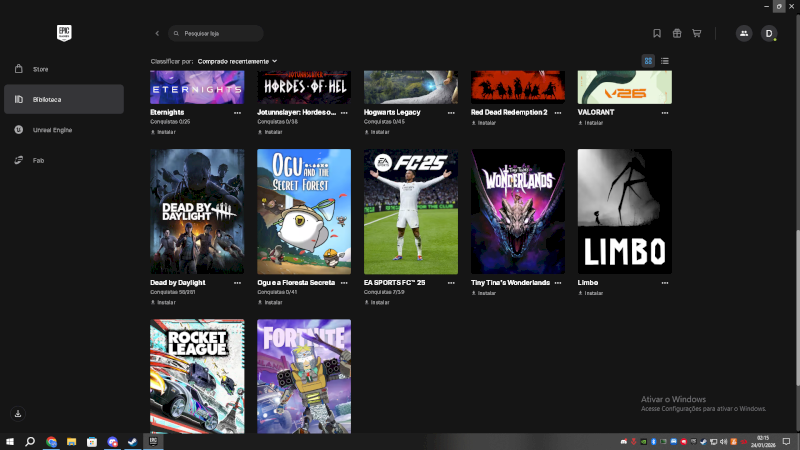The height and width of the screenshot is (450, 800).
Task: Open the wishlist bookmark icon
Action: pyautogui.click(x=656, y=33)
